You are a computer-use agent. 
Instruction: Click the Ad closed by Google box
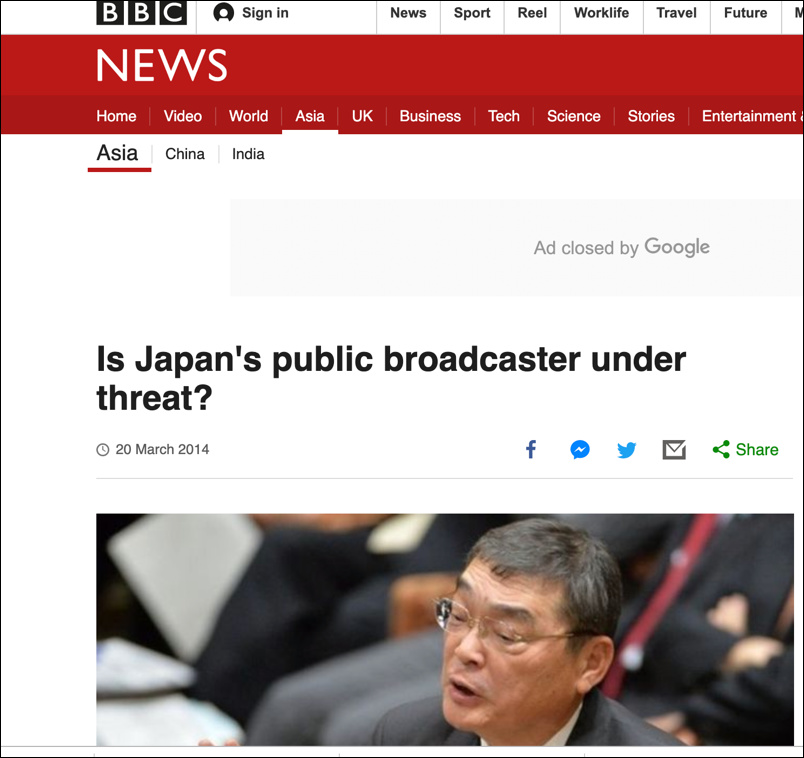click(517, 248)
